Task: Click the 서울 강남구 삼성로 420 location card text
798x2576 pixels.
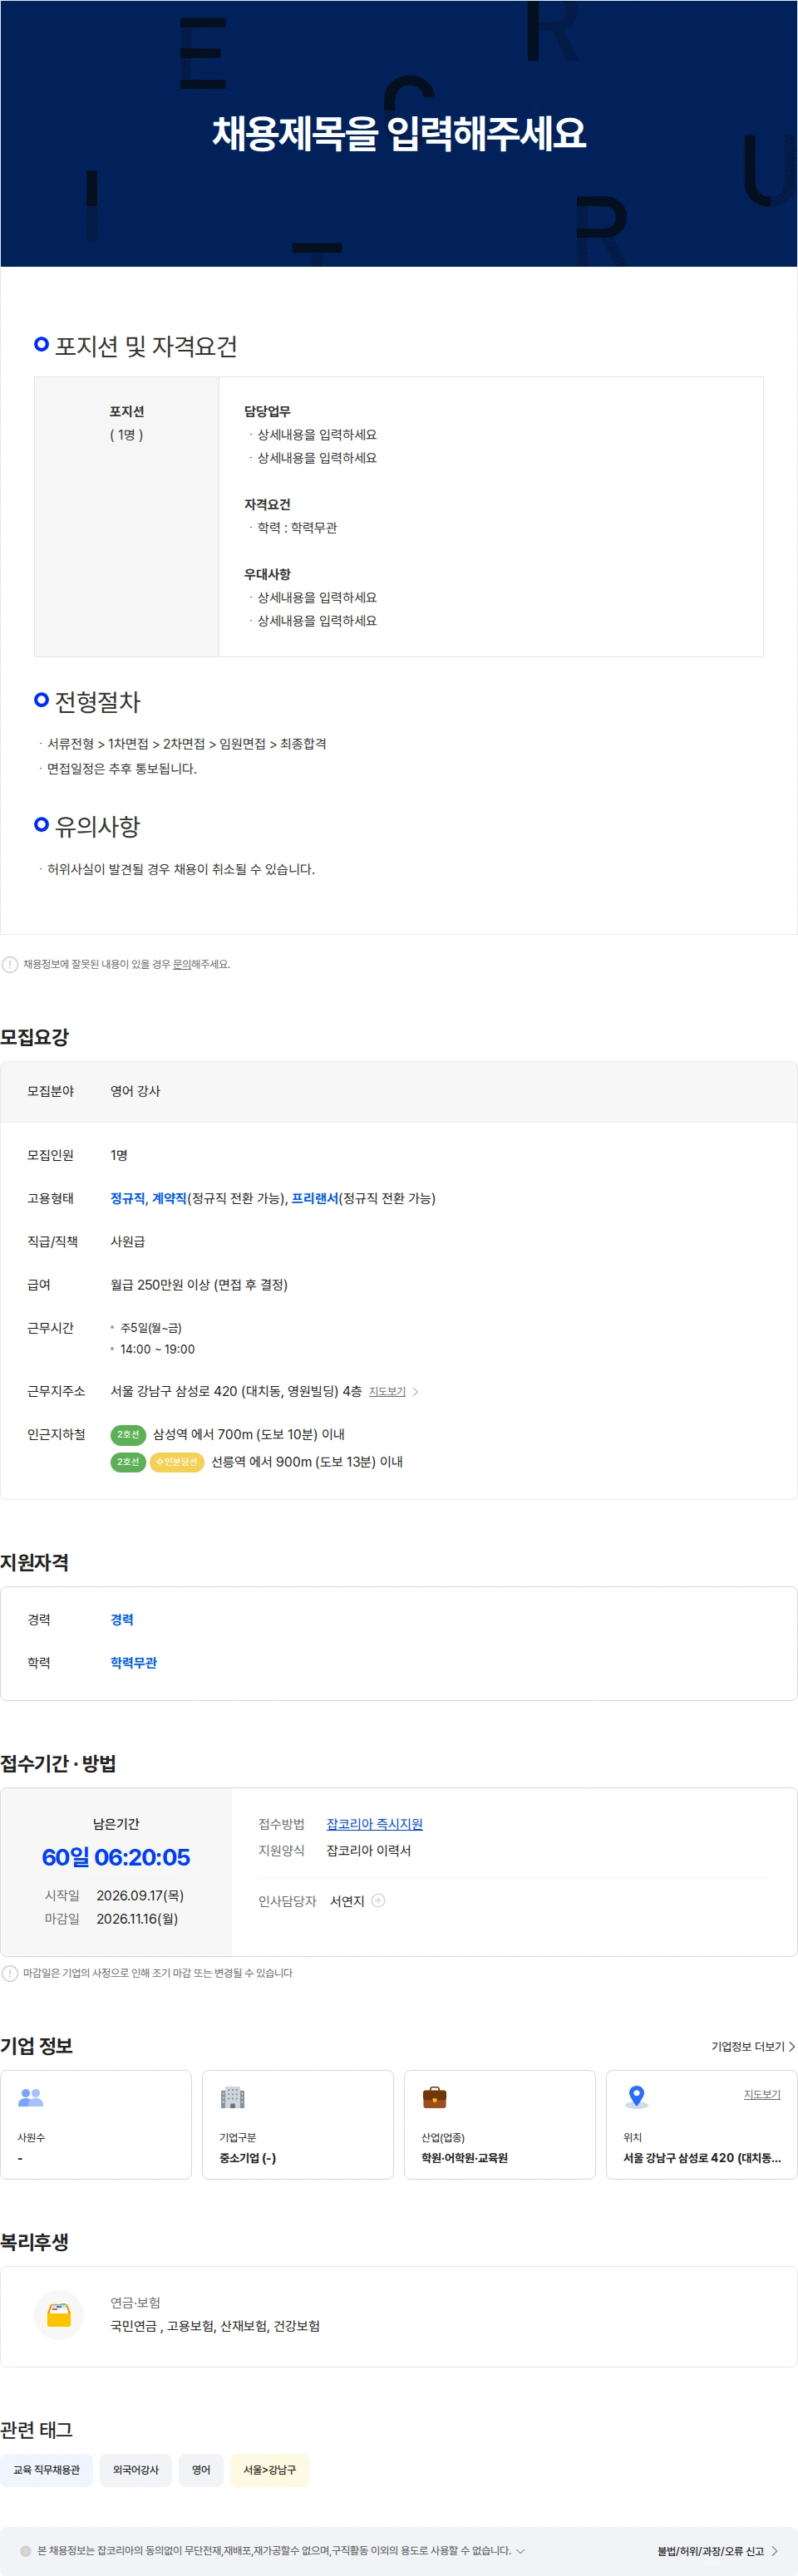Action: coord(702,2158)
